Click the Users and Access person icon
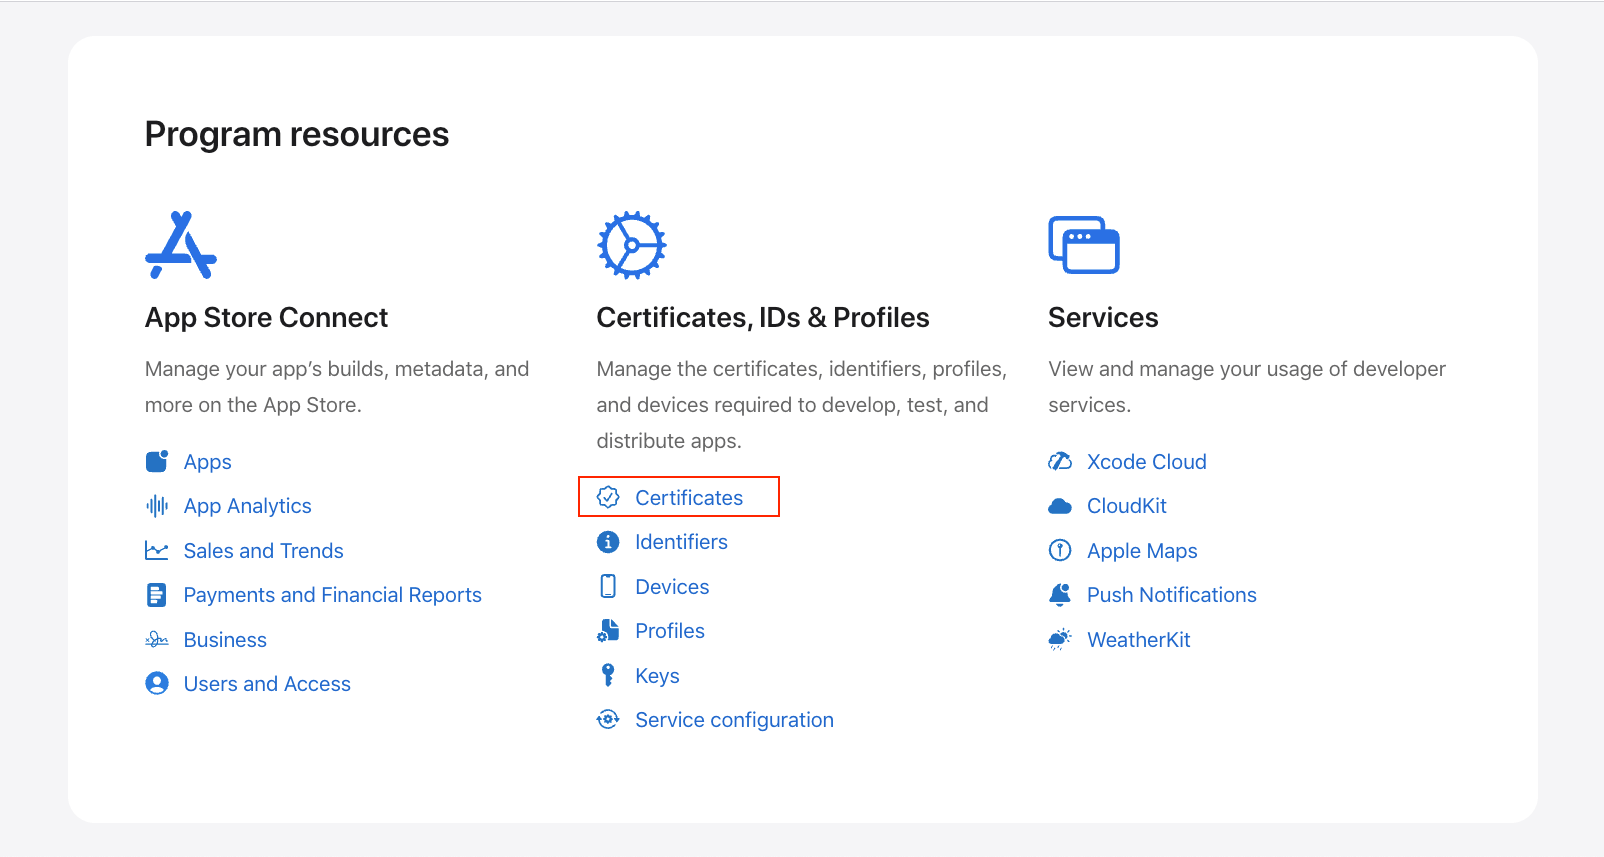 157,683
